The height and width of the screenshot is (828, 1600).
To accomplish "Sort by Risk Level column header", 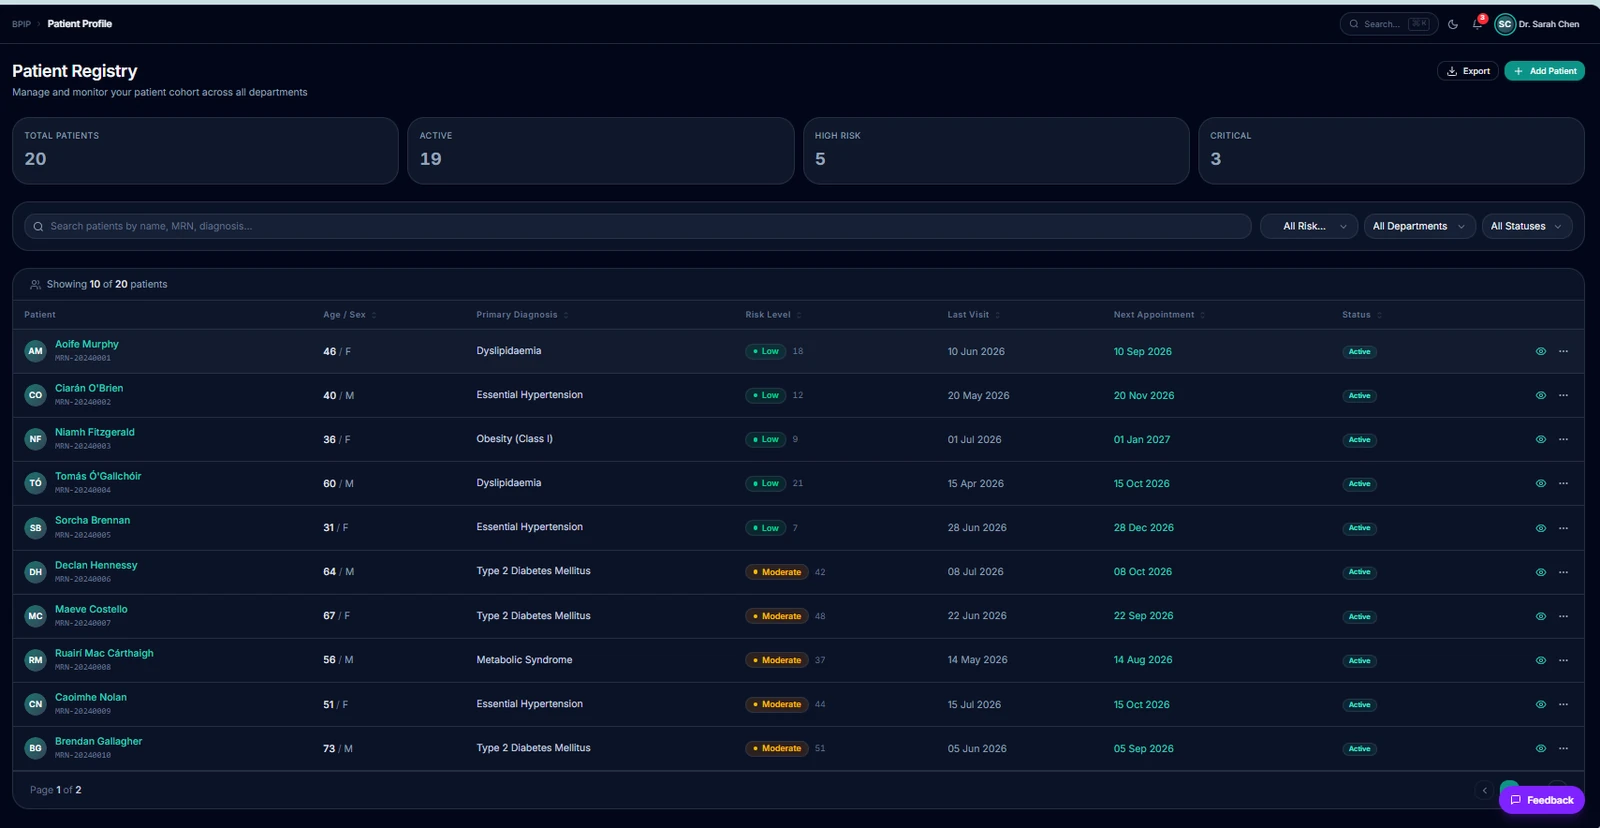I will point(773,315).
